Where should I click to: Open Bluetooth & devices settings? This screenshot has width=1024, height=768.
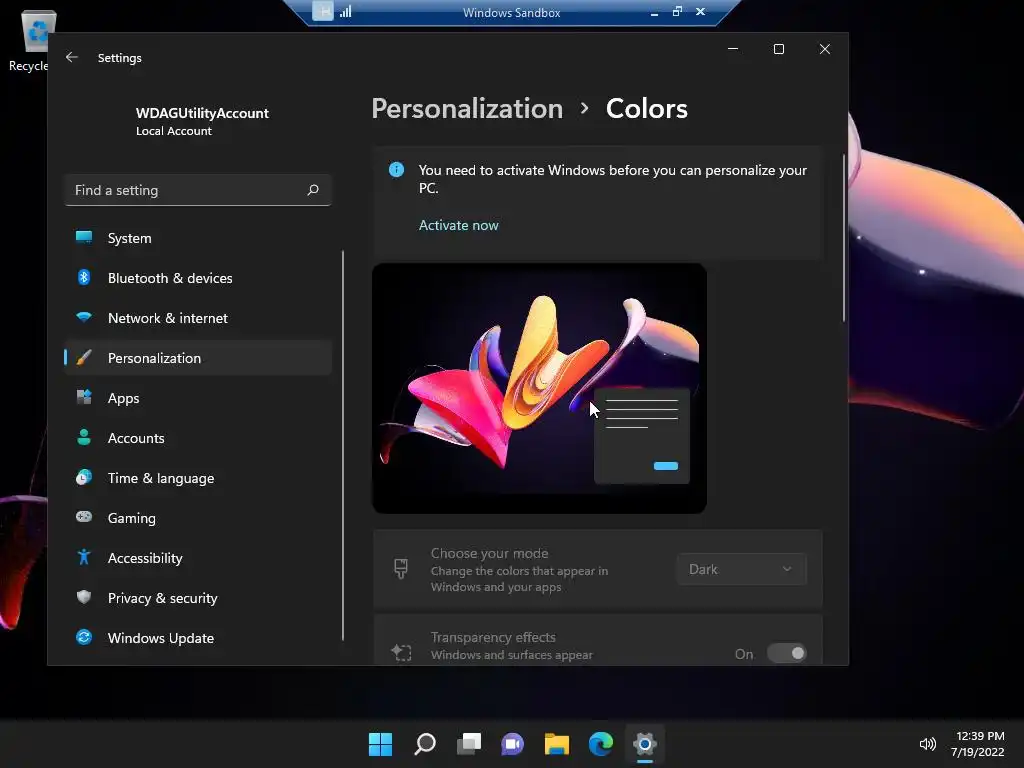coord(198,278)
